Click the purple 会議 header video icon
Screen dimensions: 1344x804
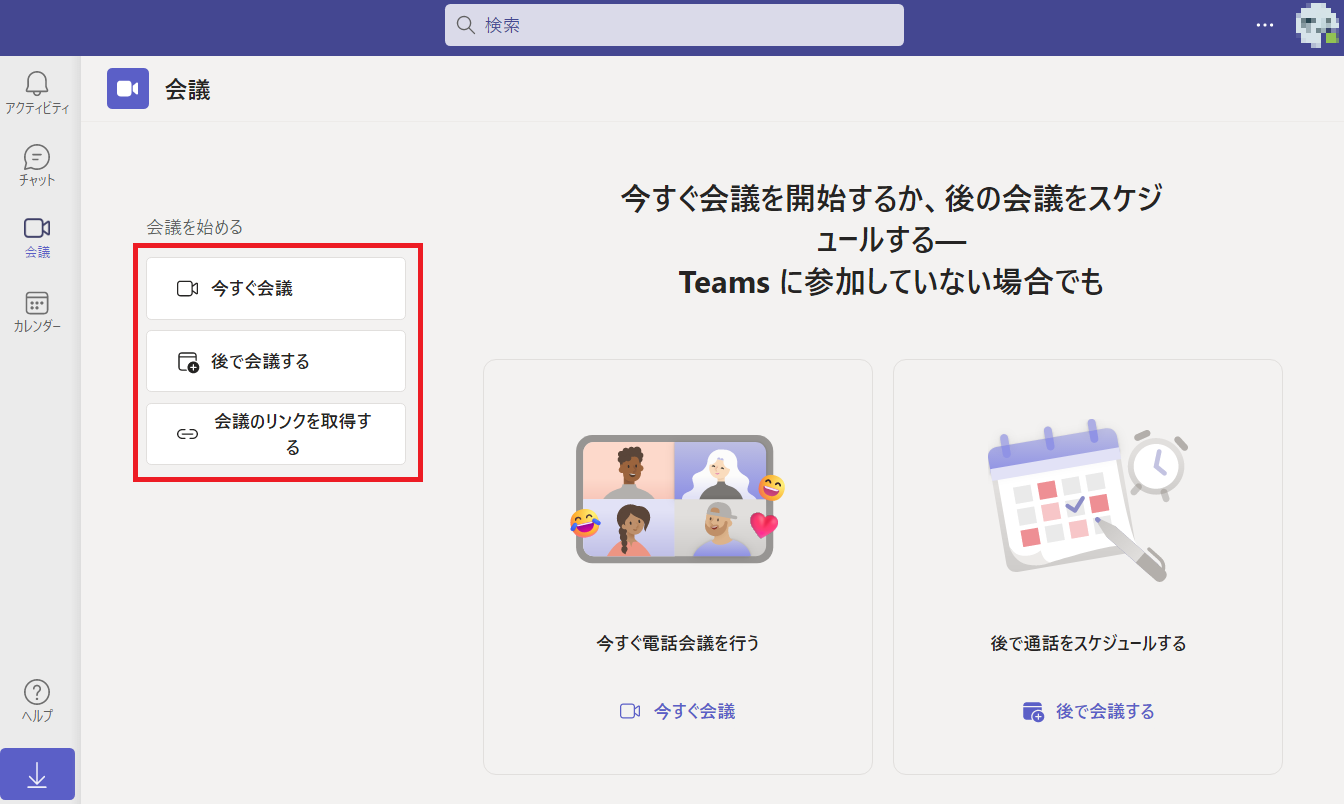pyautogui.click(x=127, y=89)
